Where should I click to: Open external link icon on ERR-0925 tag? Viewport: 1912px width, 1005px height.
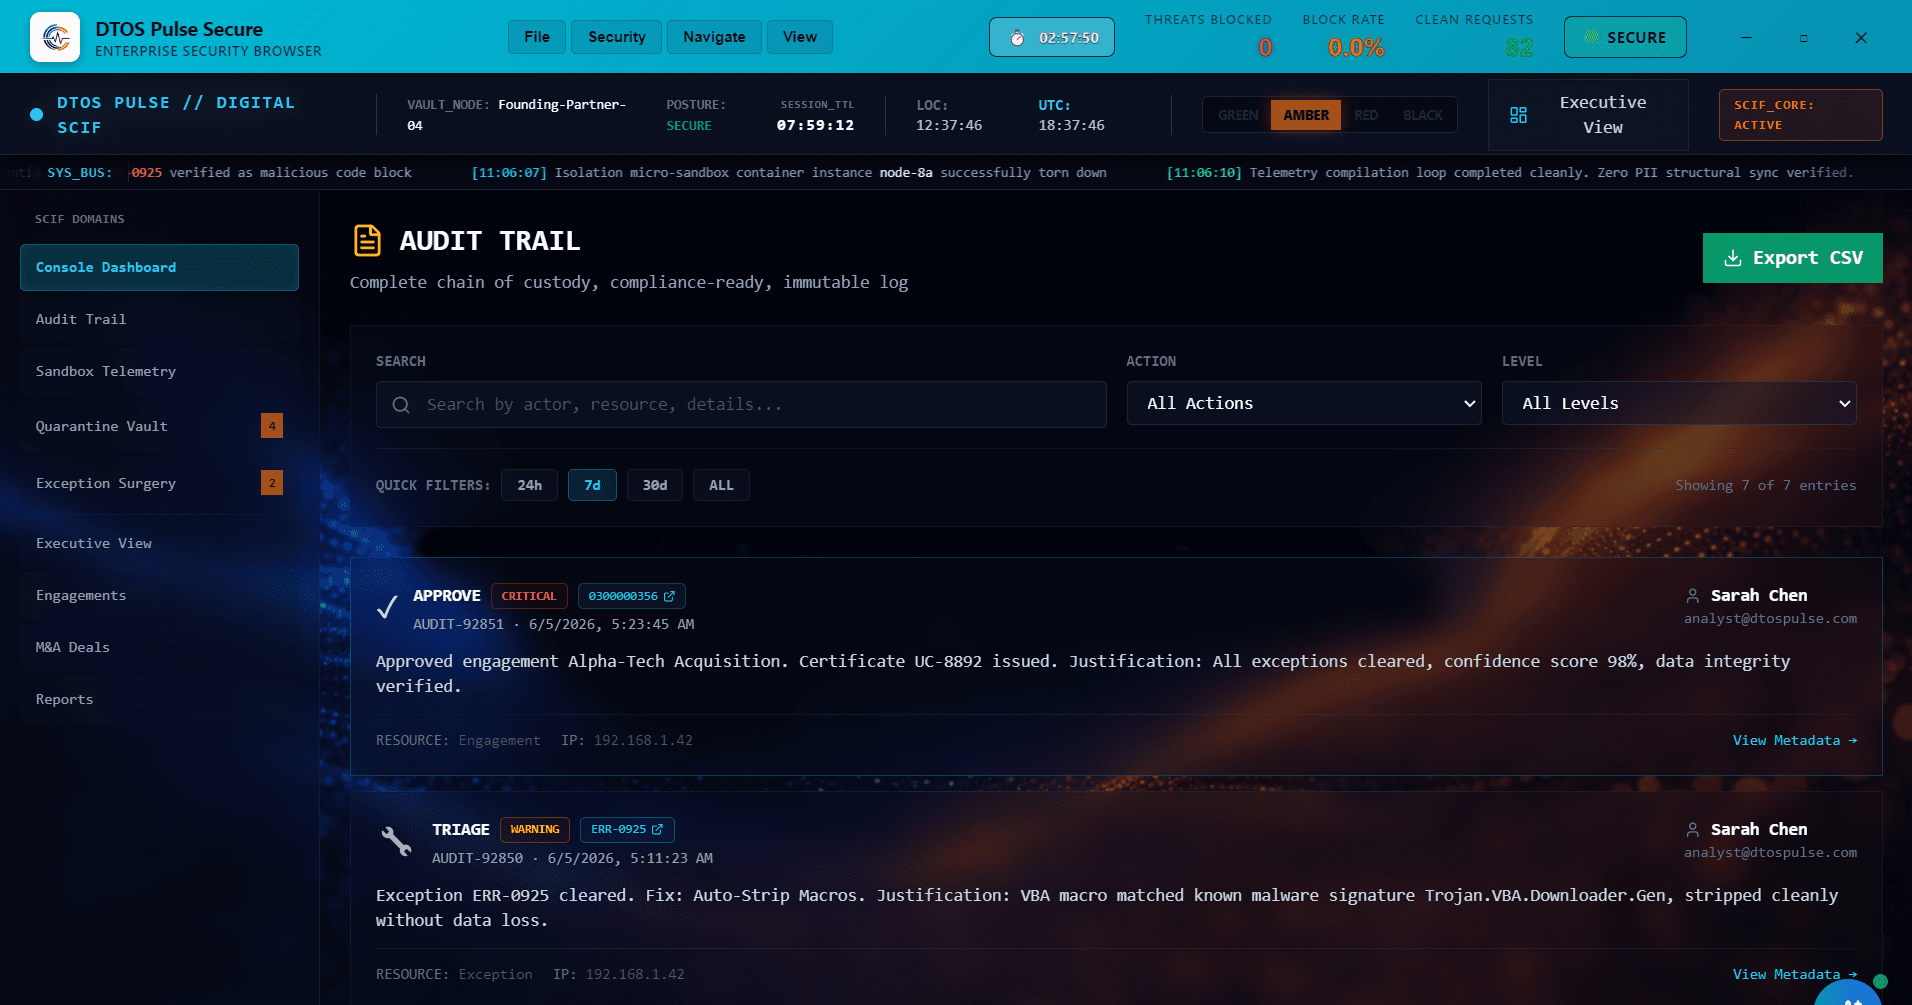click(657, 830)
